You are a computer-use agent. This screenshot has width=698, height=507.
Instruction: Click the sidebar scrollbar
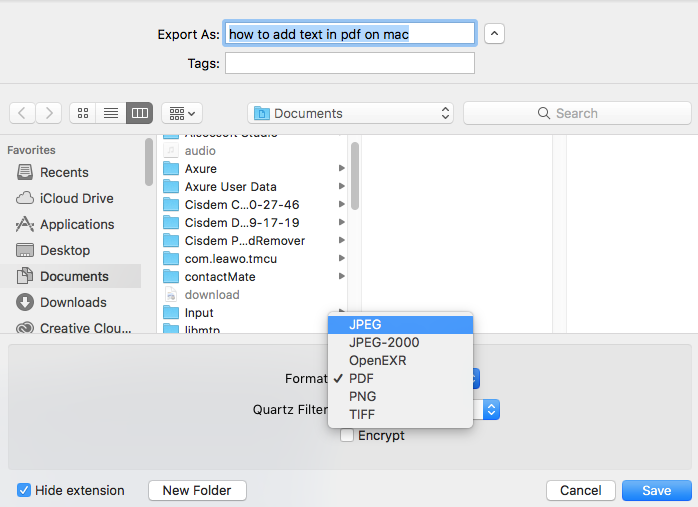click(x=149, y=162)
